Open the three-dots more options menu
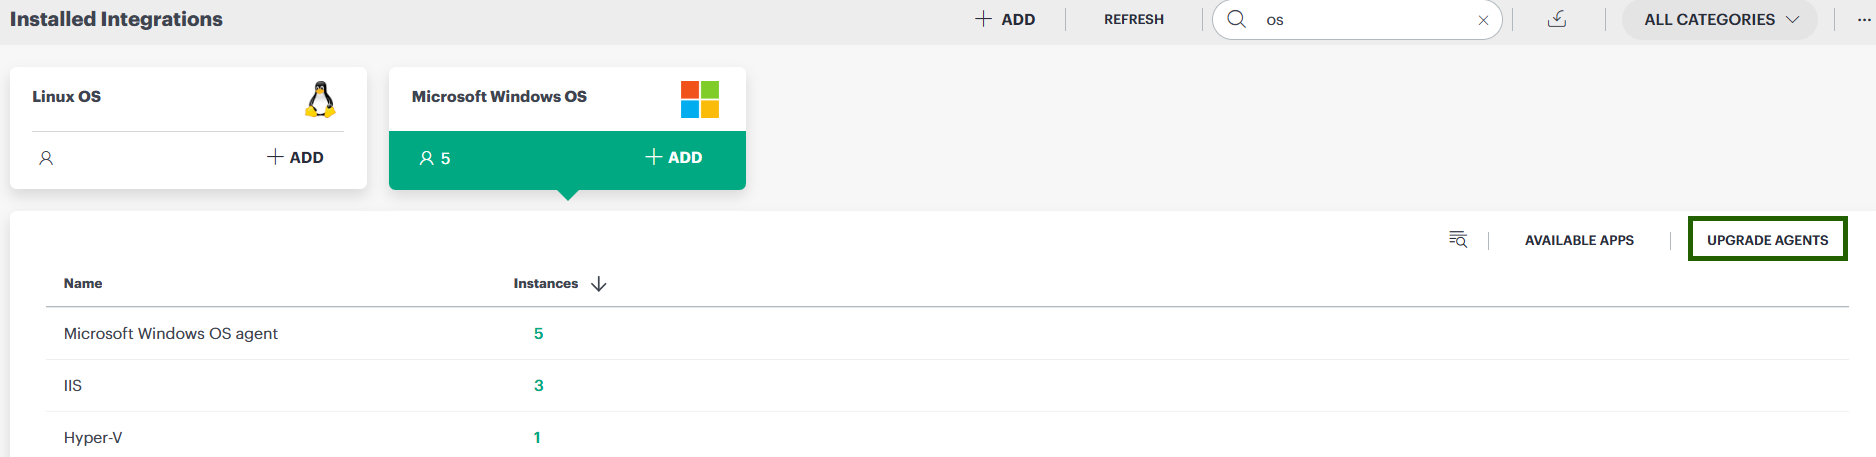 [1864, 20]
